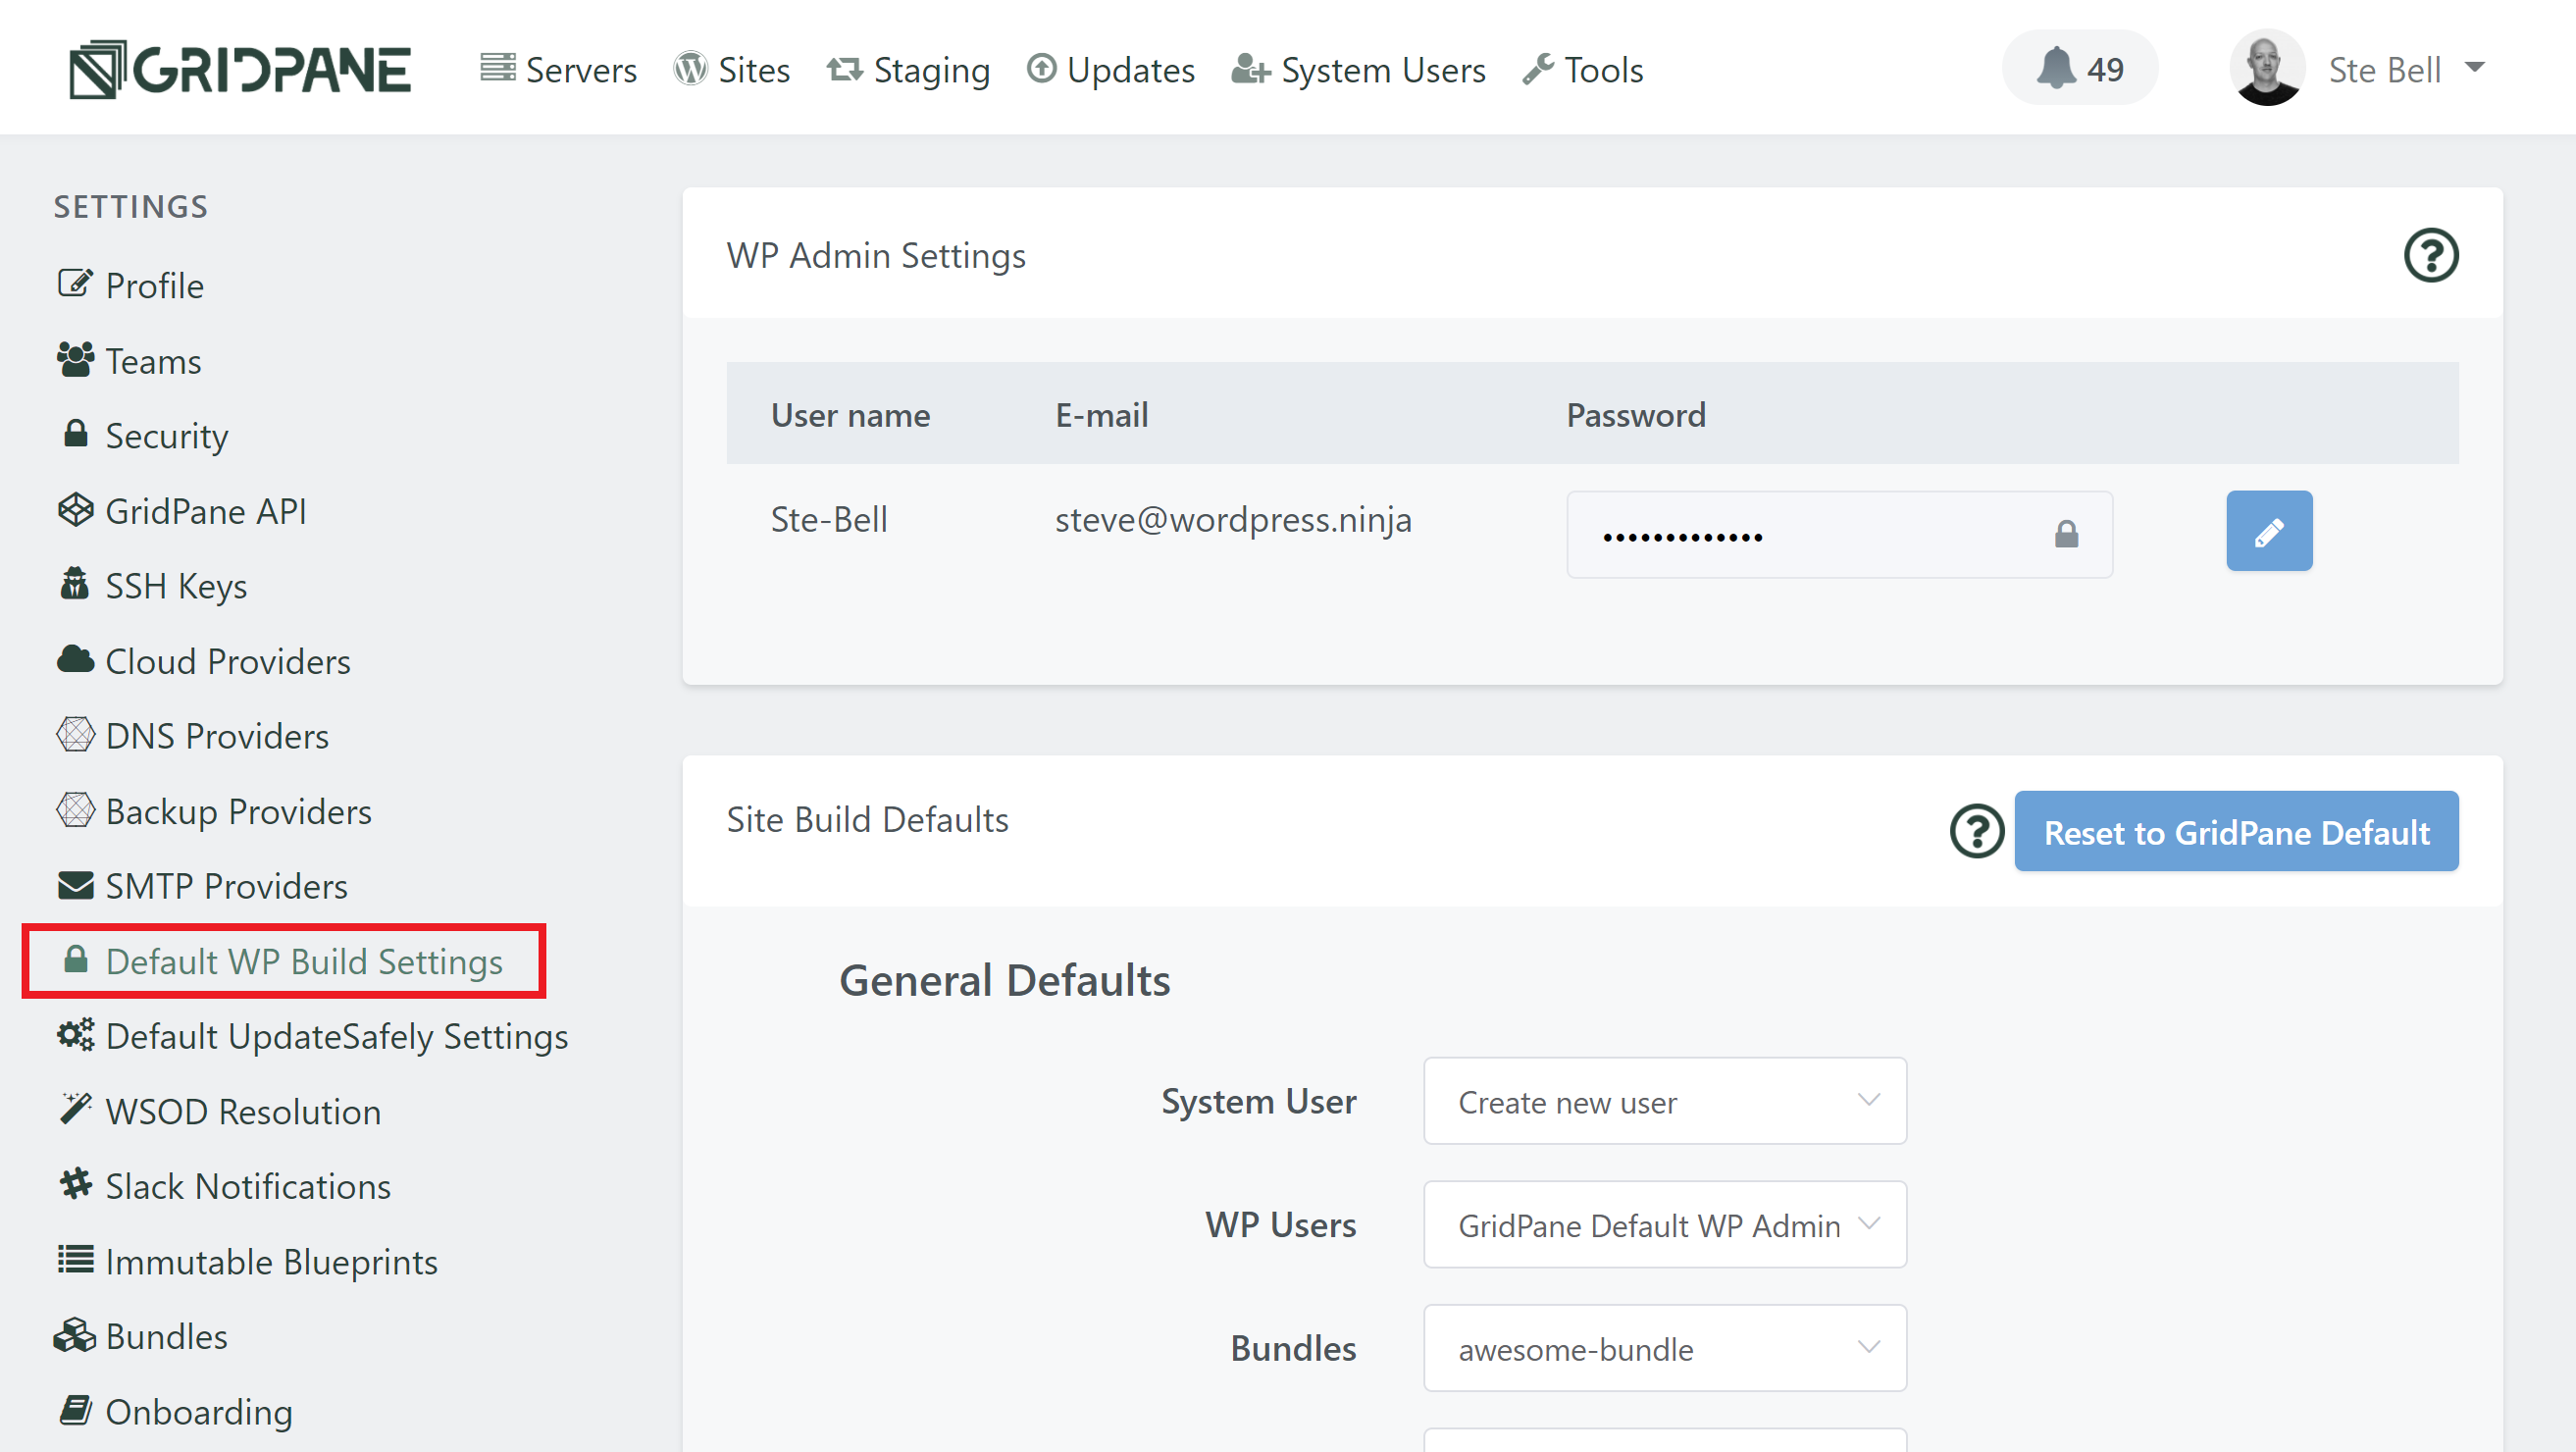Open Slack Notifications link
This screenshot has width=2576, height=1452.
[x=248, y=1187]
